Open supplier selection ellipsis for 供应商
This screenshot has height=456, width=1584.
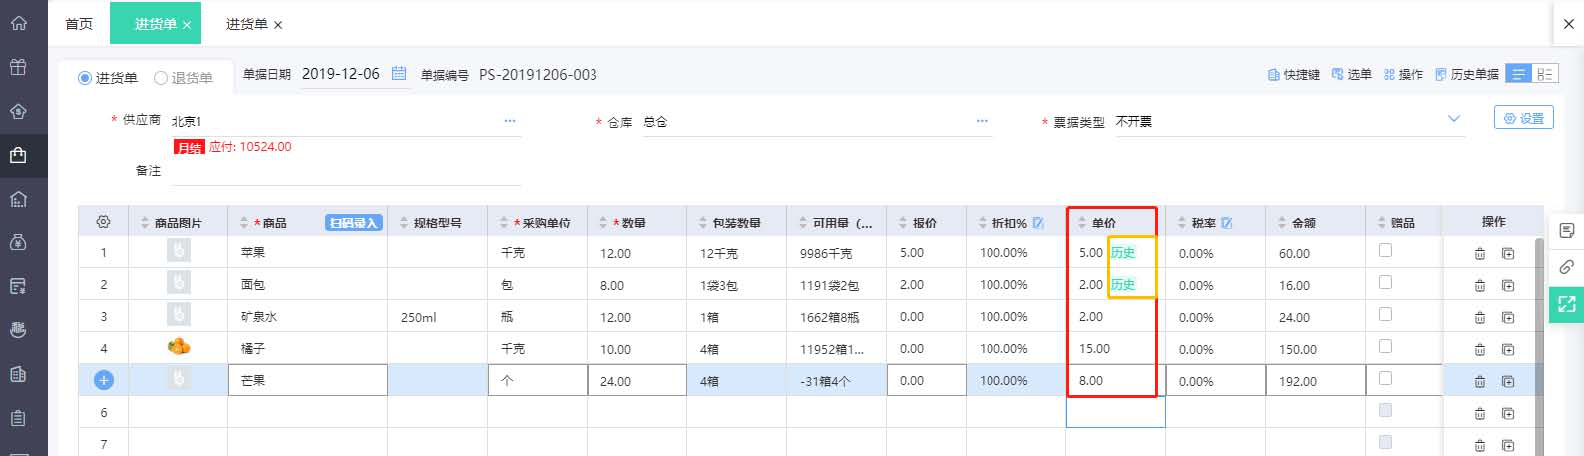coord(510,121)
